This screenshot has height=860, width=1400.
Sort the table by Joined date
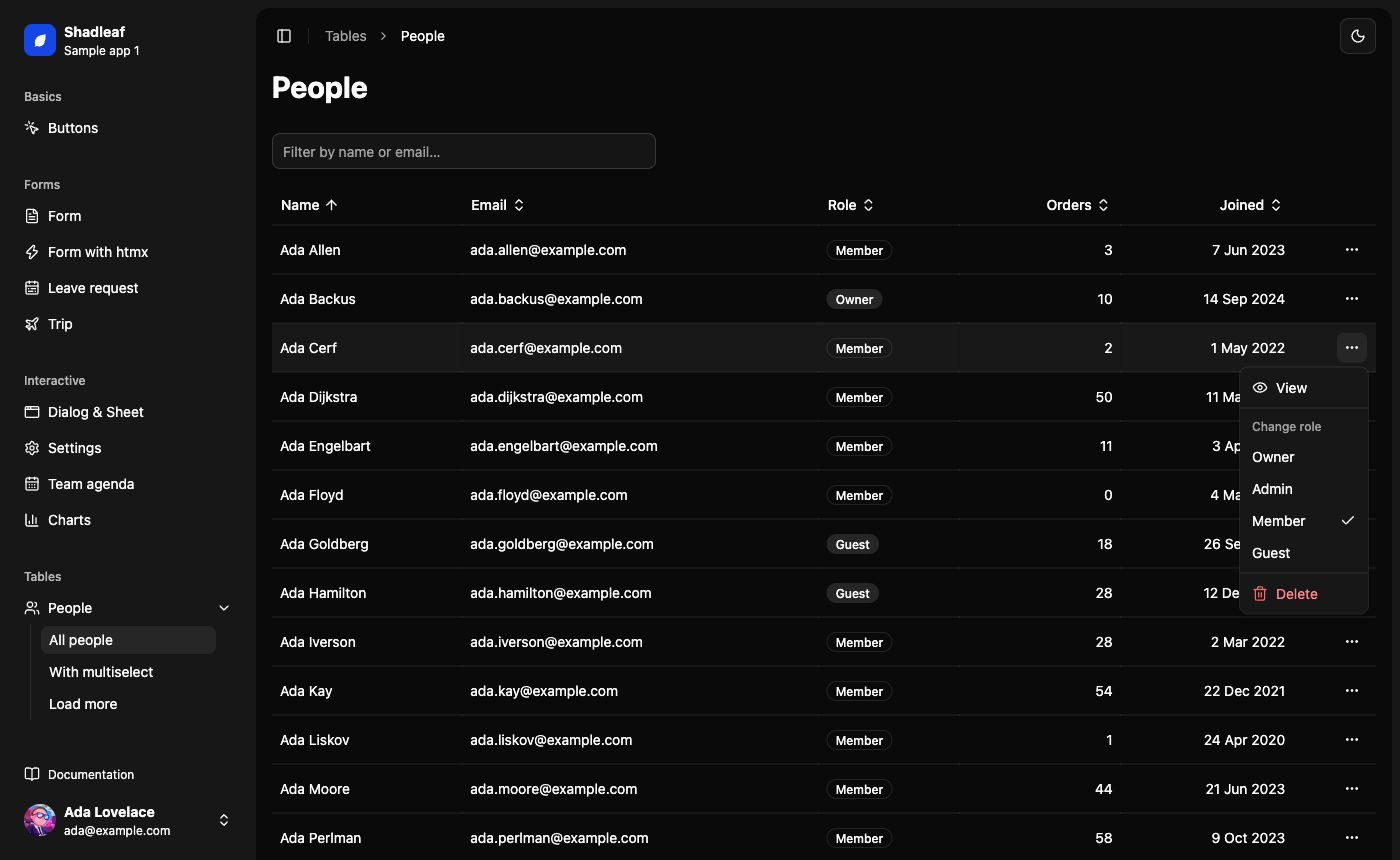coord(1250,205)
